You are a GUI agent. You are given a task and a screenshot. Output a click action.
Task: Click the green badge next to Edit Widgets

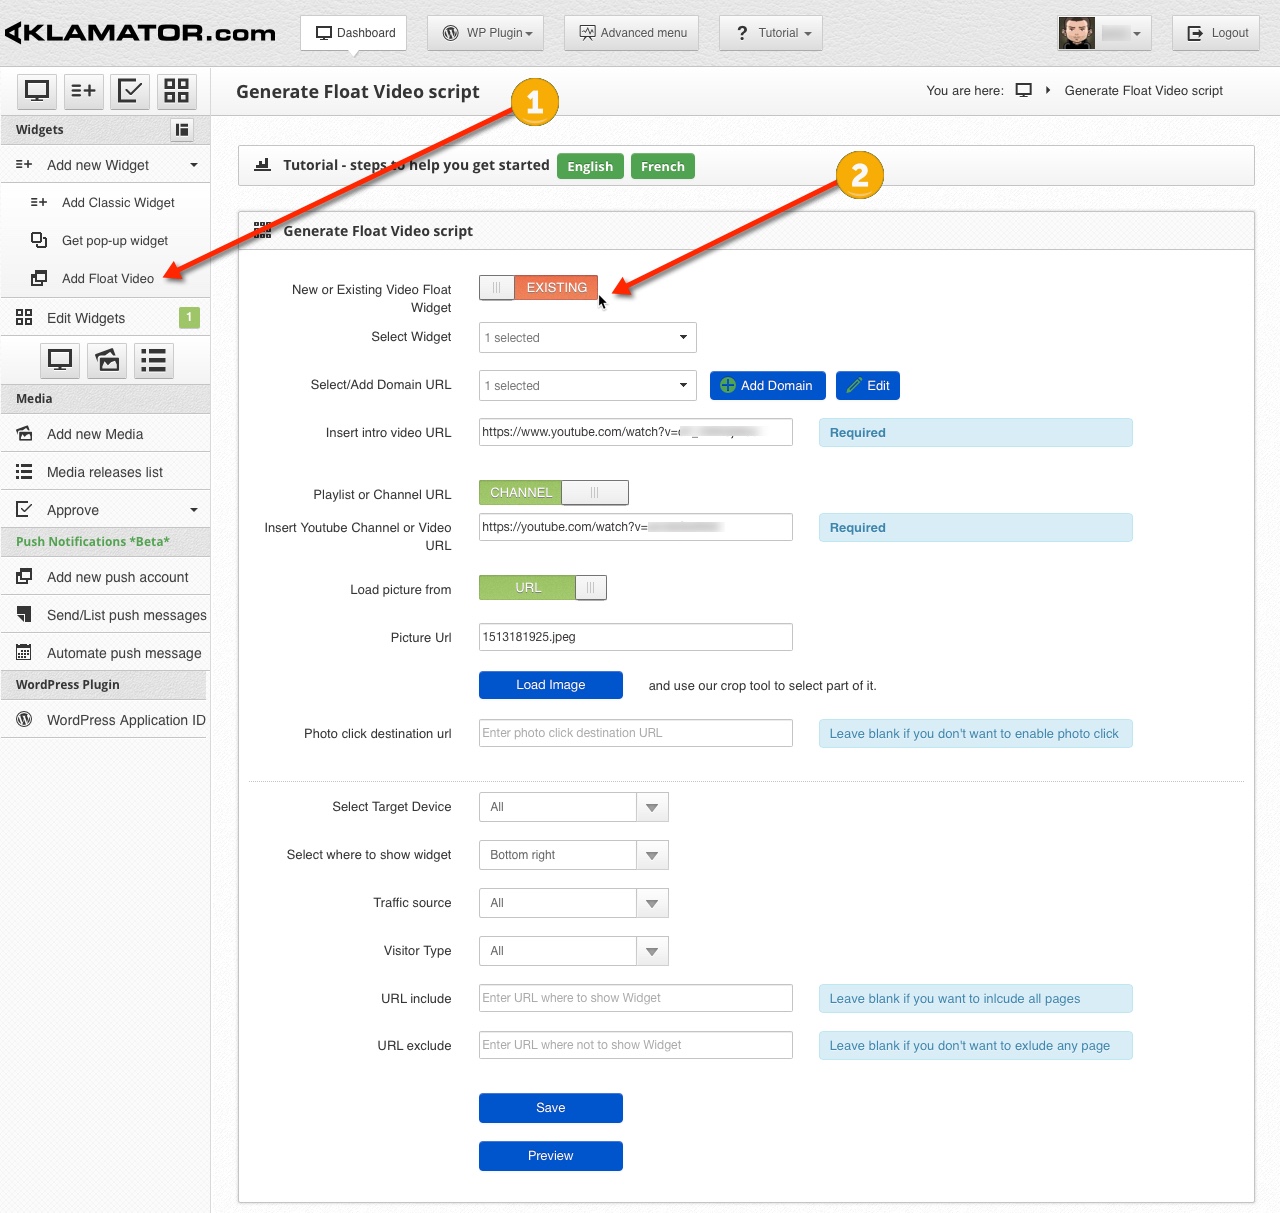[x=189, y=317]
